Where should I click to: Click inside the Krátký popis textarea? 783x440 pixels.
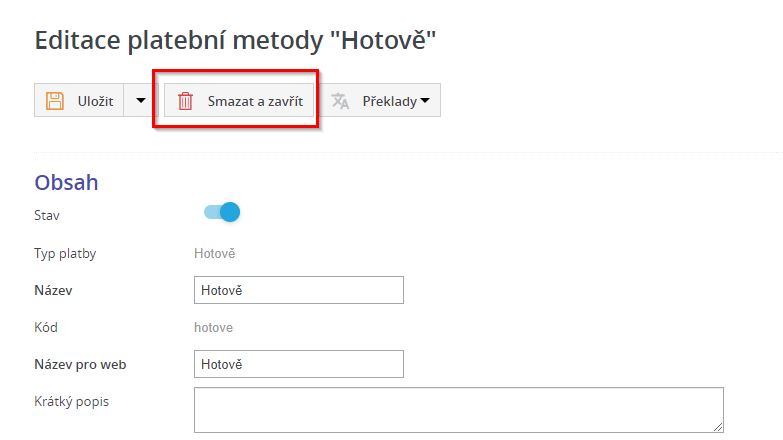[x=458, y=410]
